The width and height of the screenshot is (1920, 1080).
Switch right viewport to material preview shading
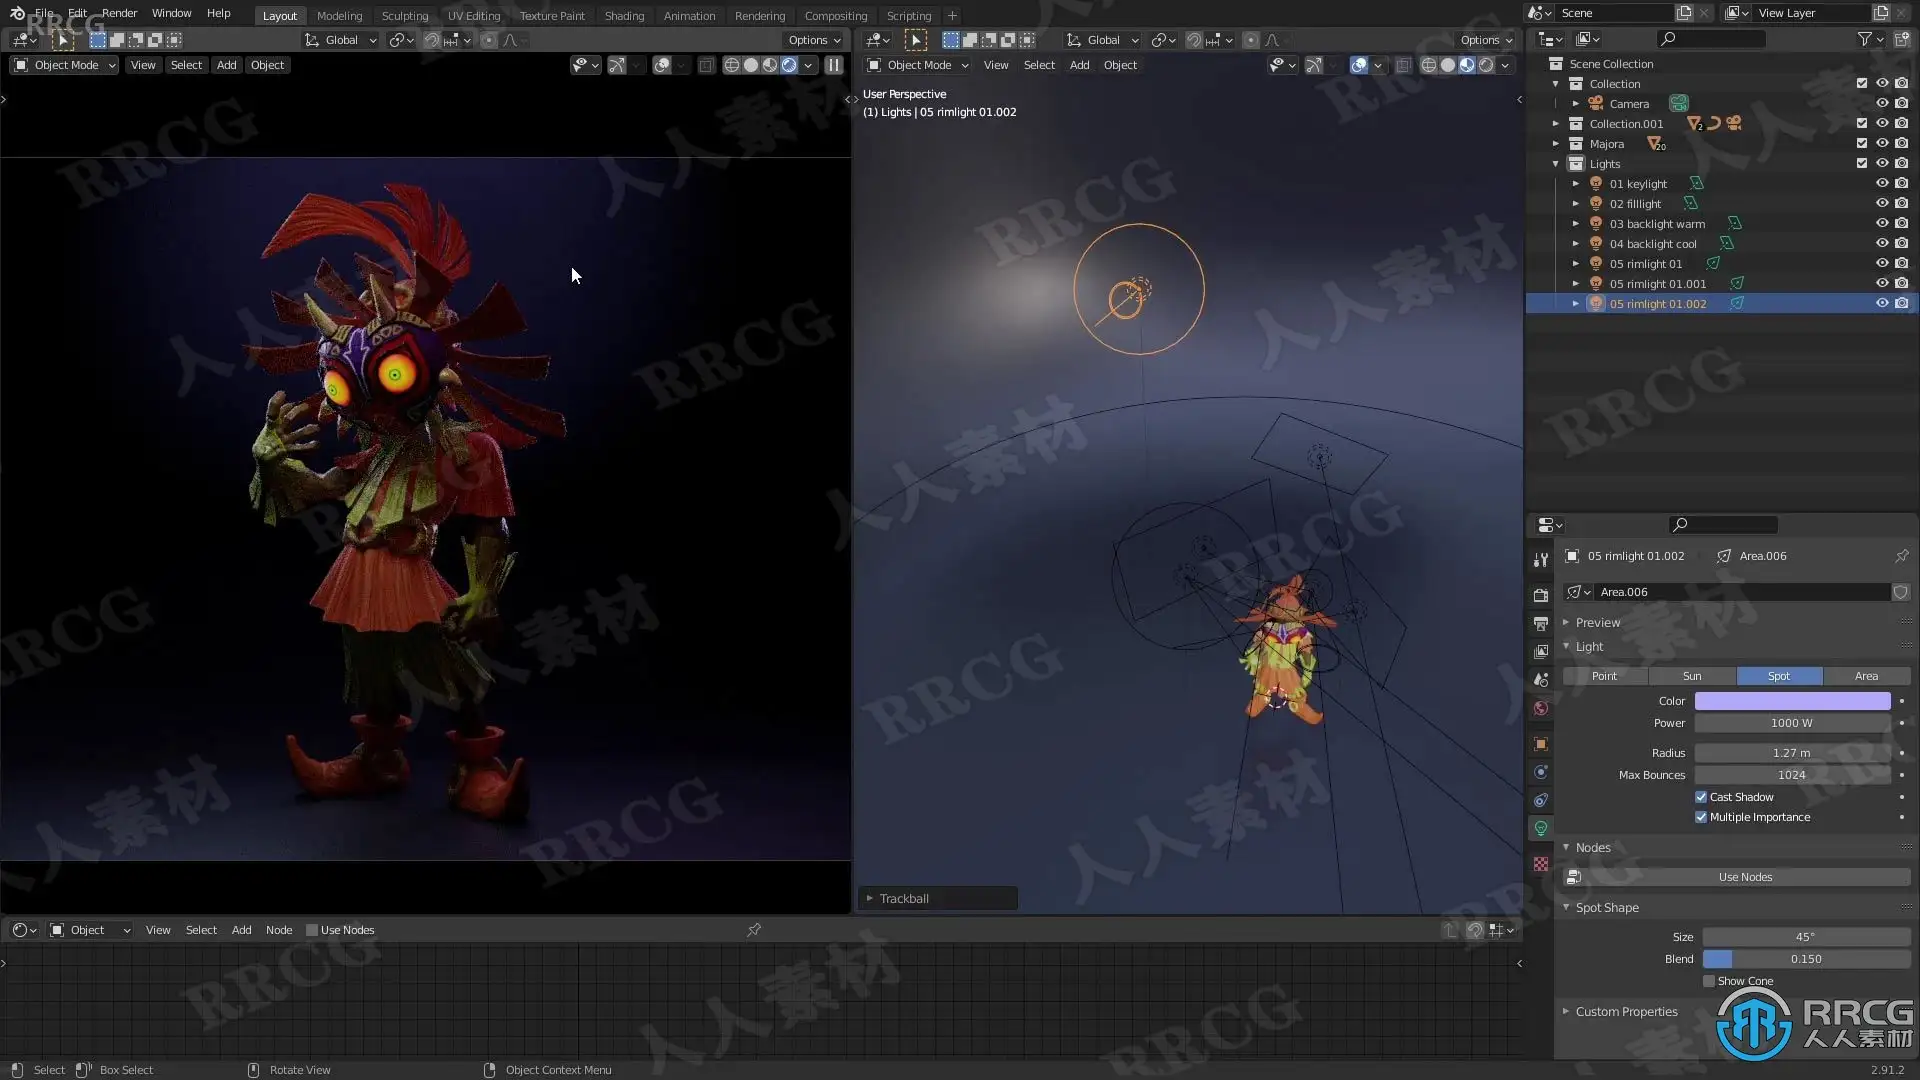(x=1467, y=65)
